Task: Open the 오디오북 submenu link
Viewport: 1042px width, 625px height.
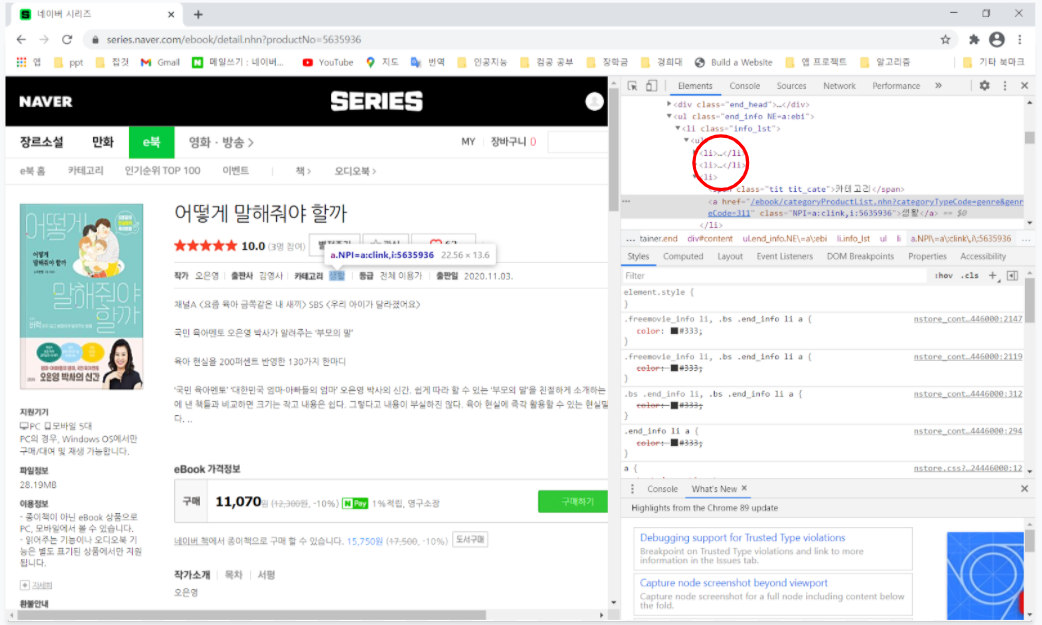Action: click(x=355, y=171)
